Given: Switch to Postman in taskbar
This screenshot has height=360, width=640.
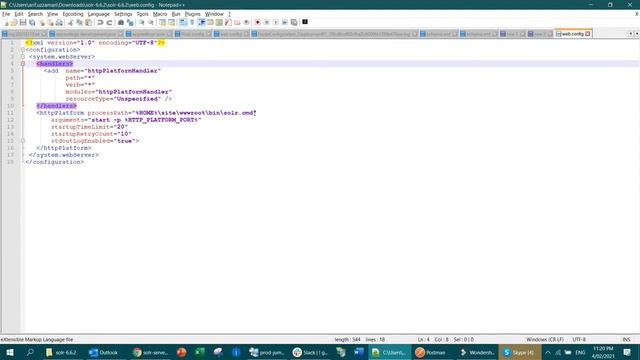Looking at the screenshot, I should [431, 352].
